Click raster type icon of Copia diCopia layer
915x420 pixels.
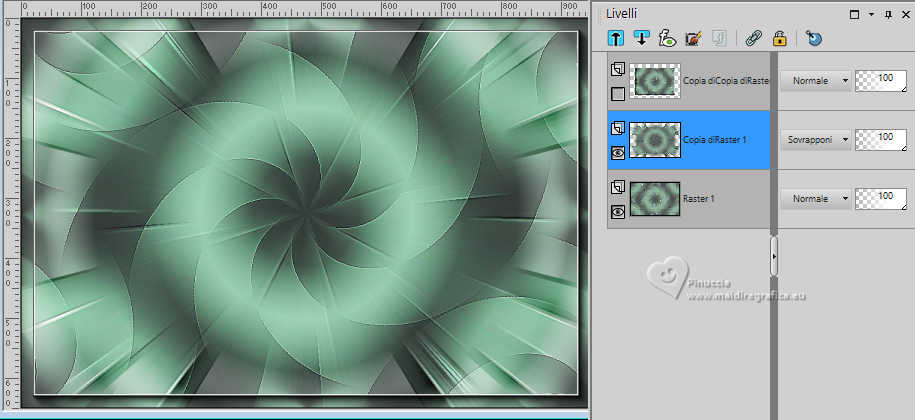tap(618, 69)
